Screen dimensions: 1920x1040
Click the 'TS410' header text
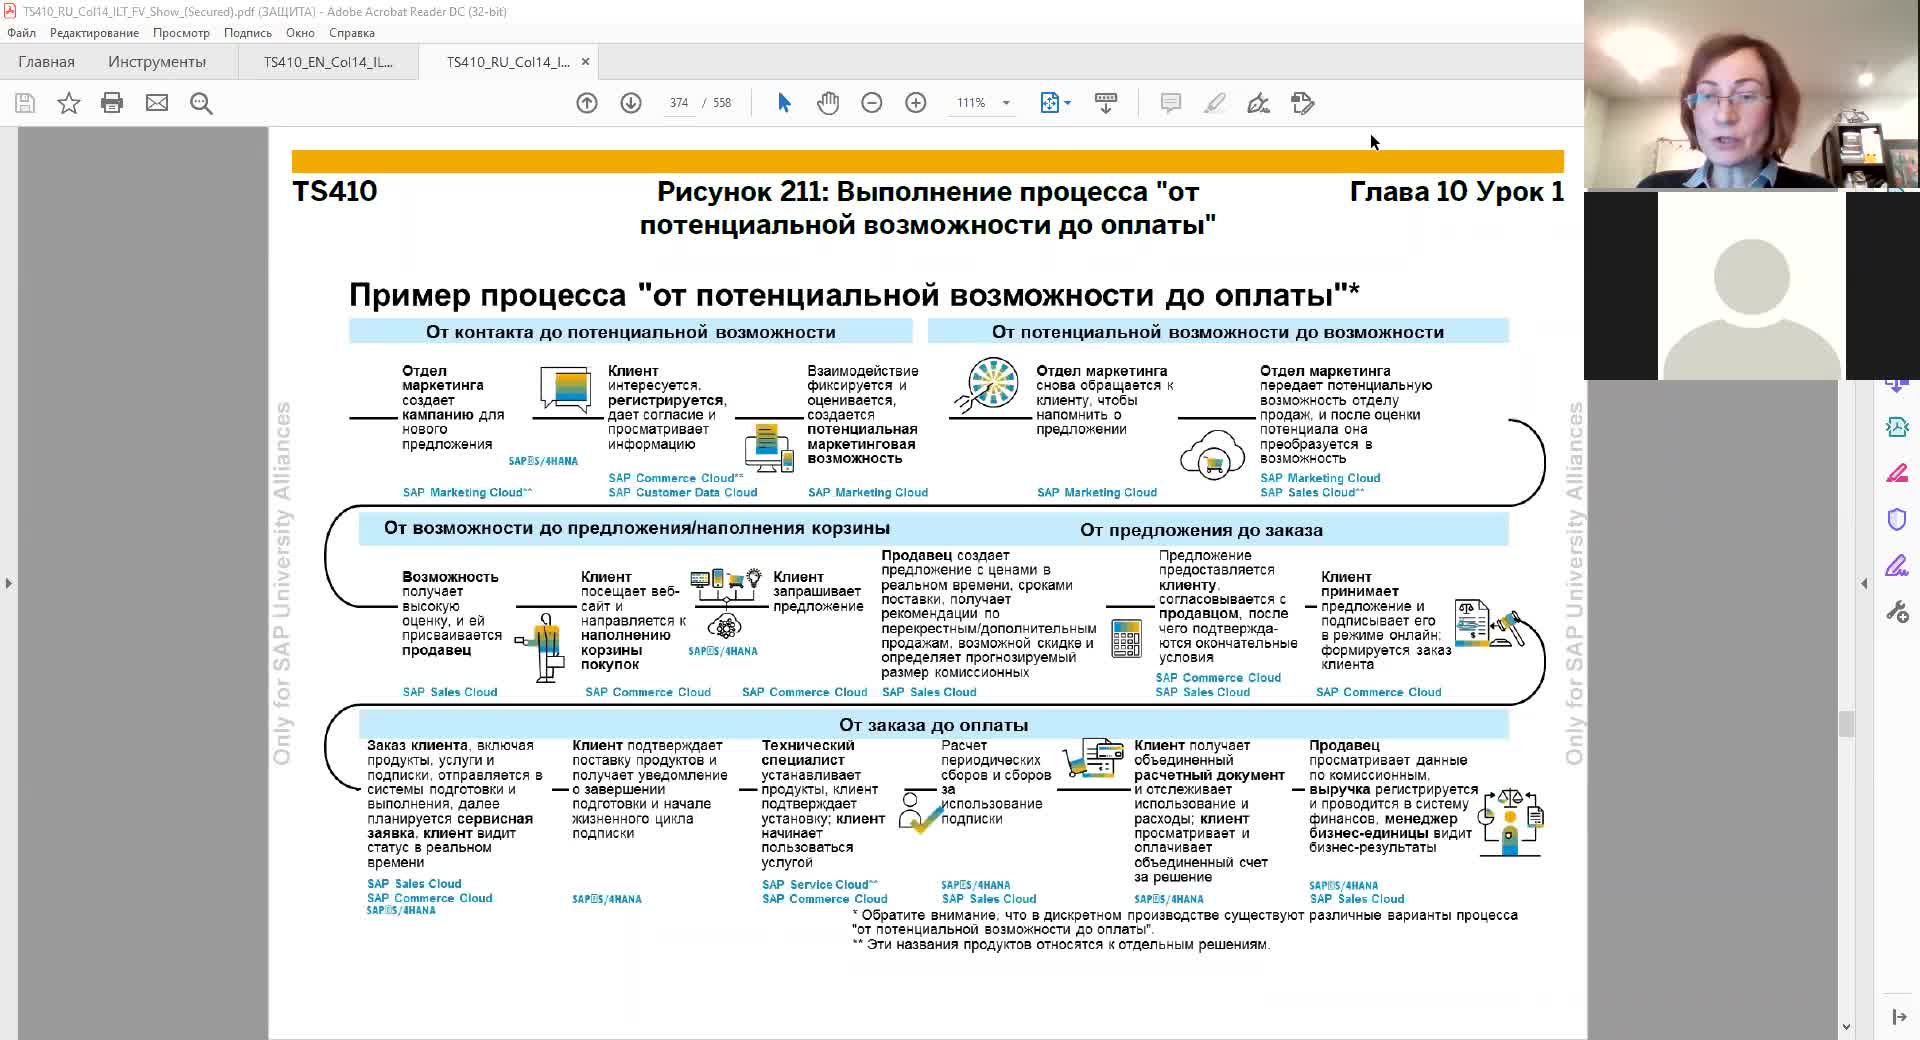[x=335, y=192]
